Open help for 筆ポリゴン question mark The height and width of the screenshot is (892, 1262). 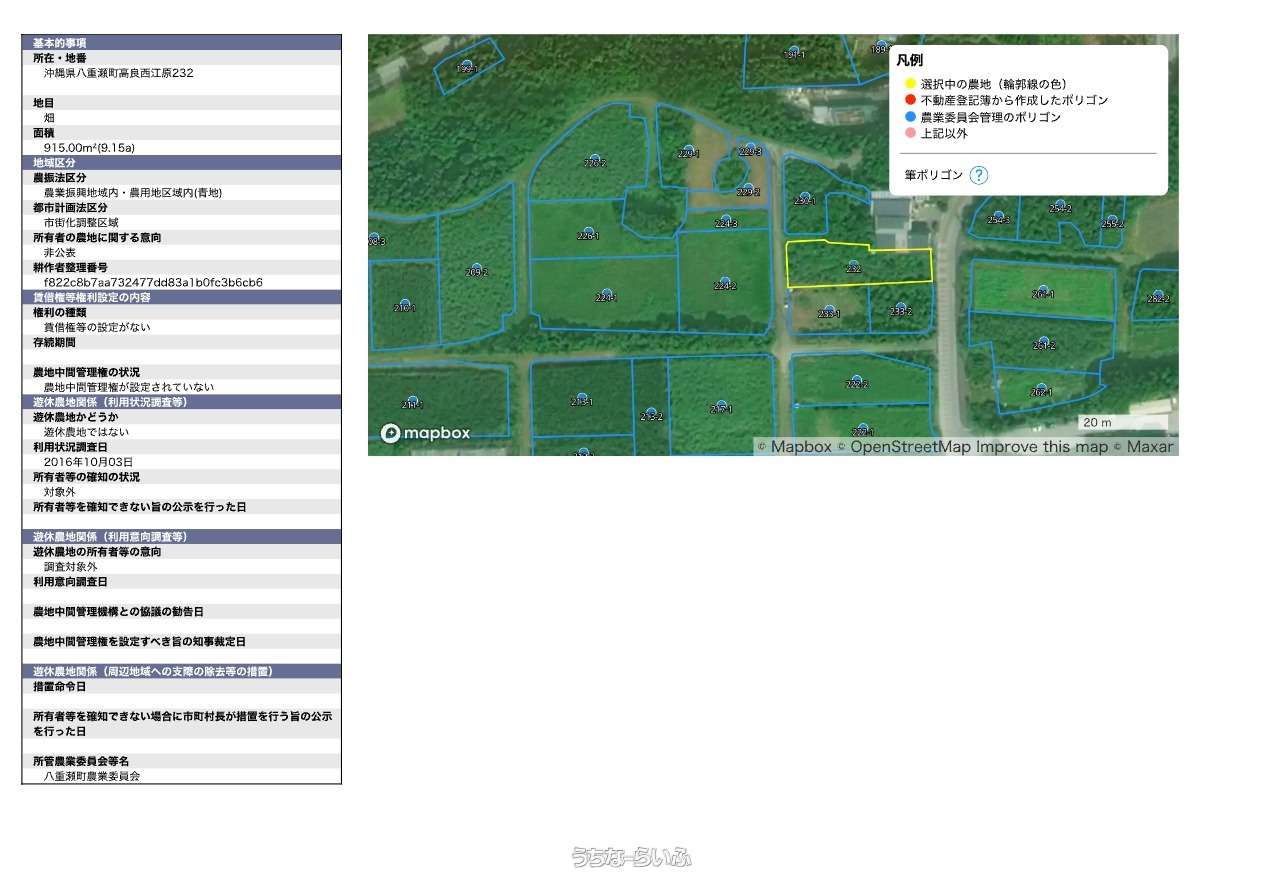(979, 175)
